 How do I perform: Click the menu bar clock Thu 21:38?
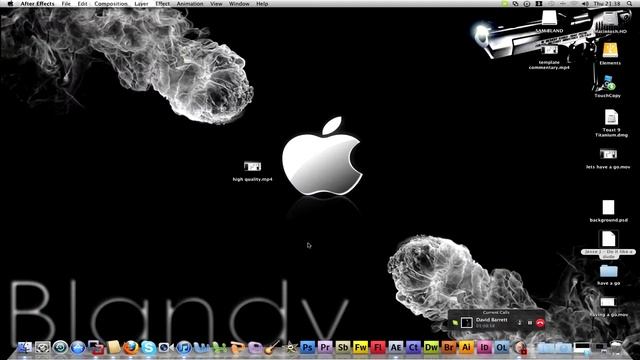click(x=607, y=4)
